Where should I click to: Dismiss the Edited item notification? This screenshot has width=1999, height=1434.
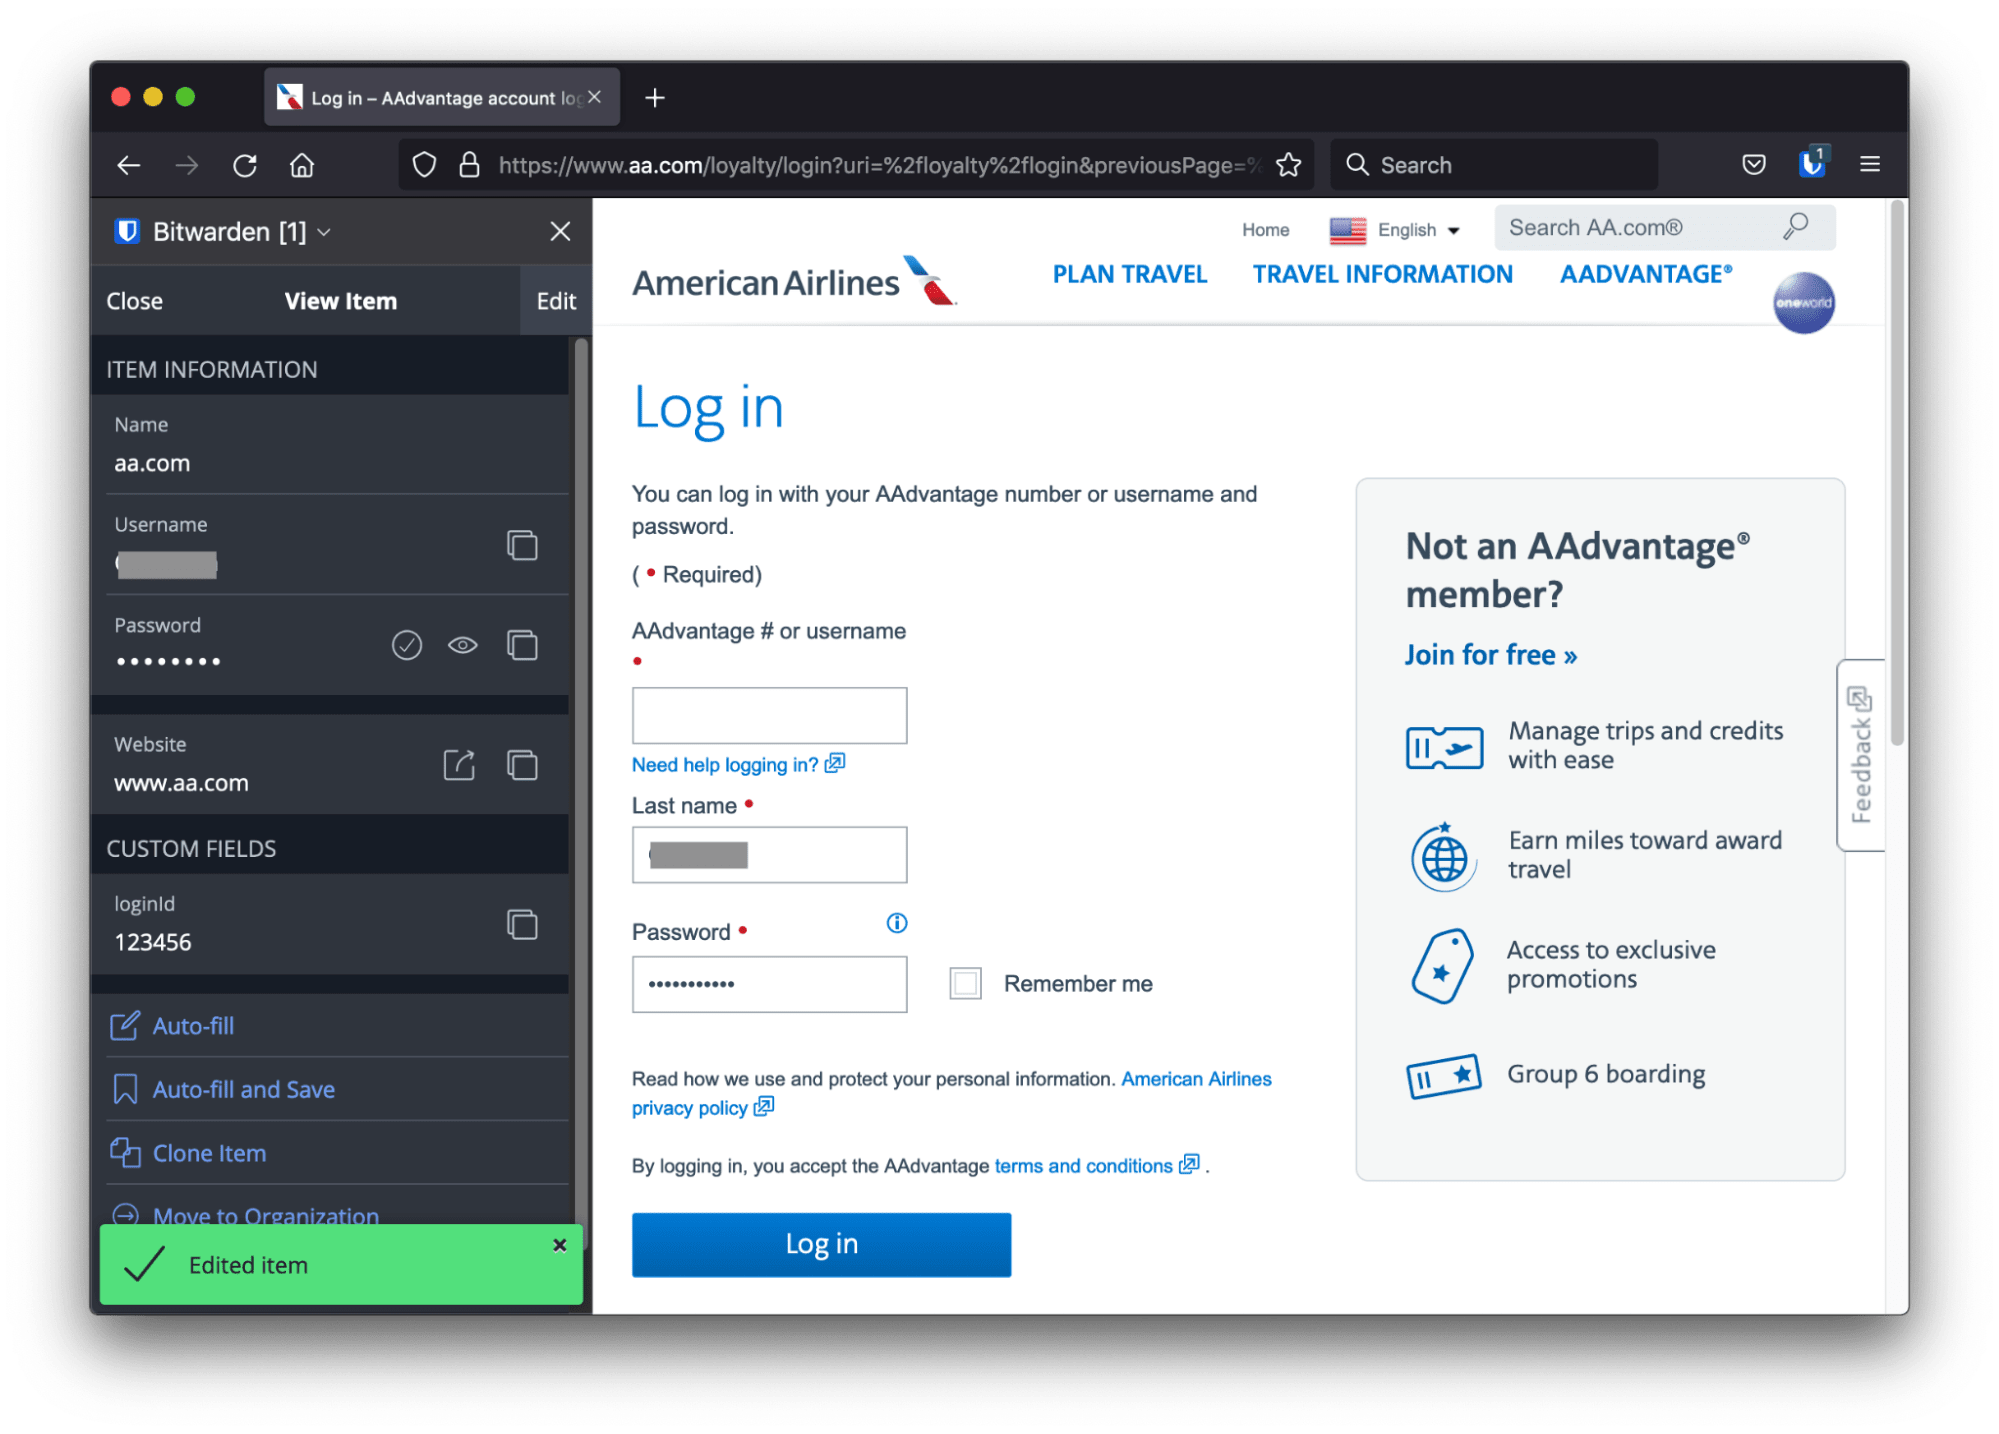click(x=560, y=1245)
